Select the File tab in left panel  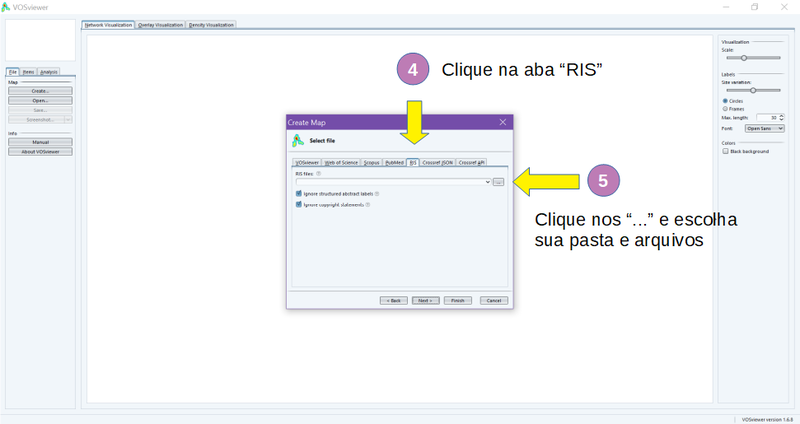(x=13, y=72)
